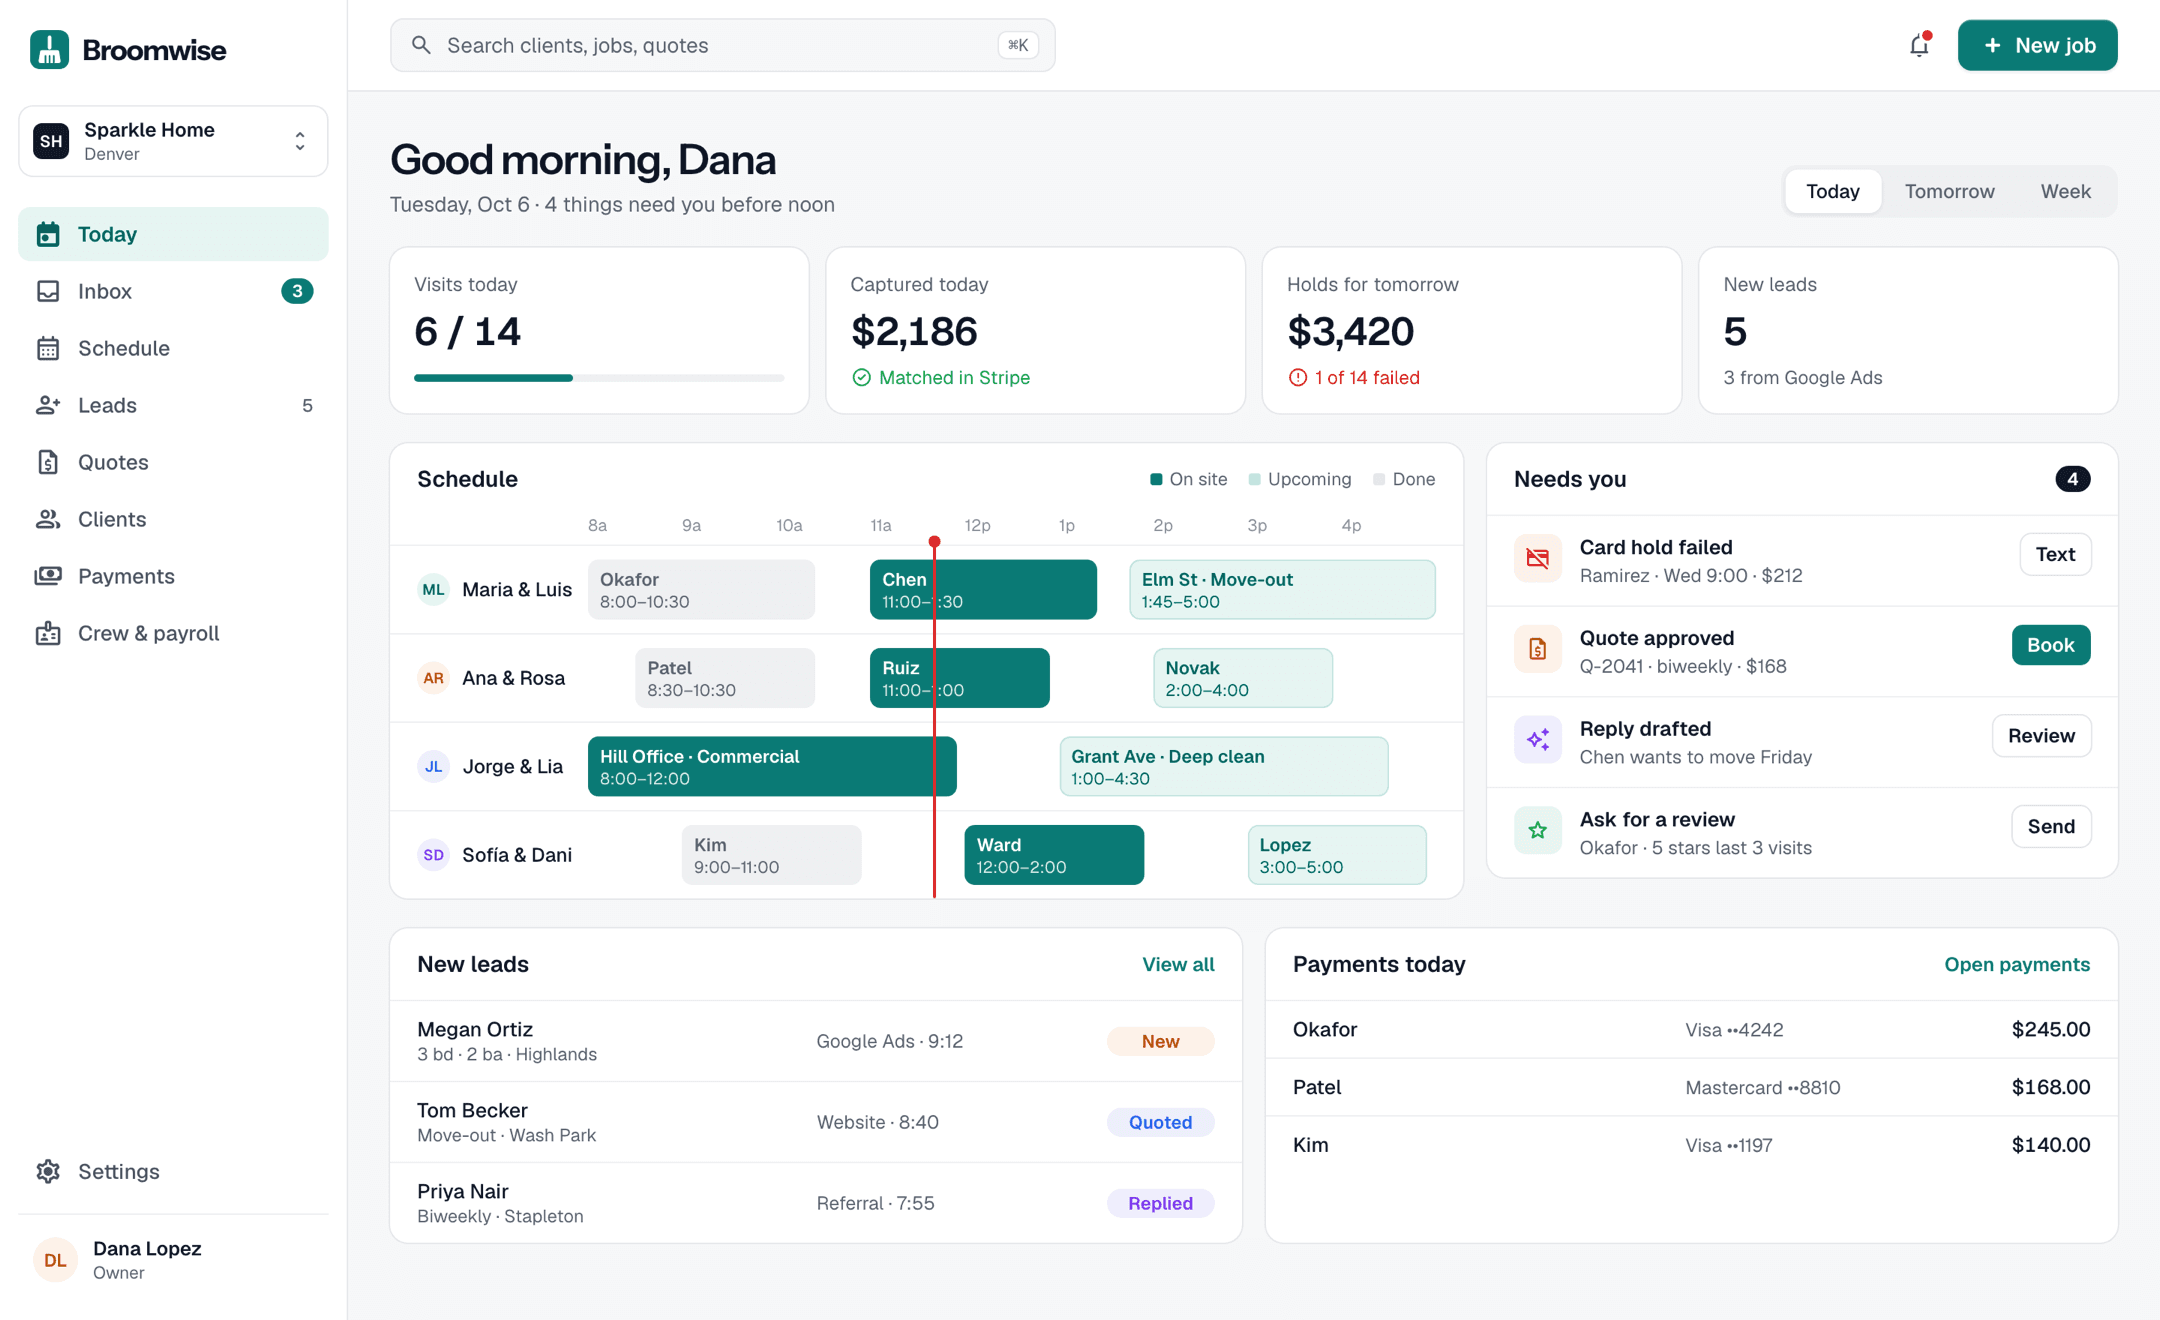Screen dimensions: 2160x1320
Task: Review the drafted reply to Chen
Action: tap(2041, 736)
